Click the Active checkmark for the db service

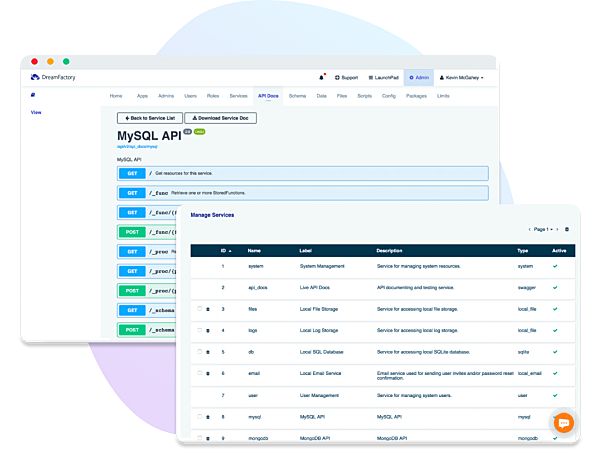click(x=555, y=352)
